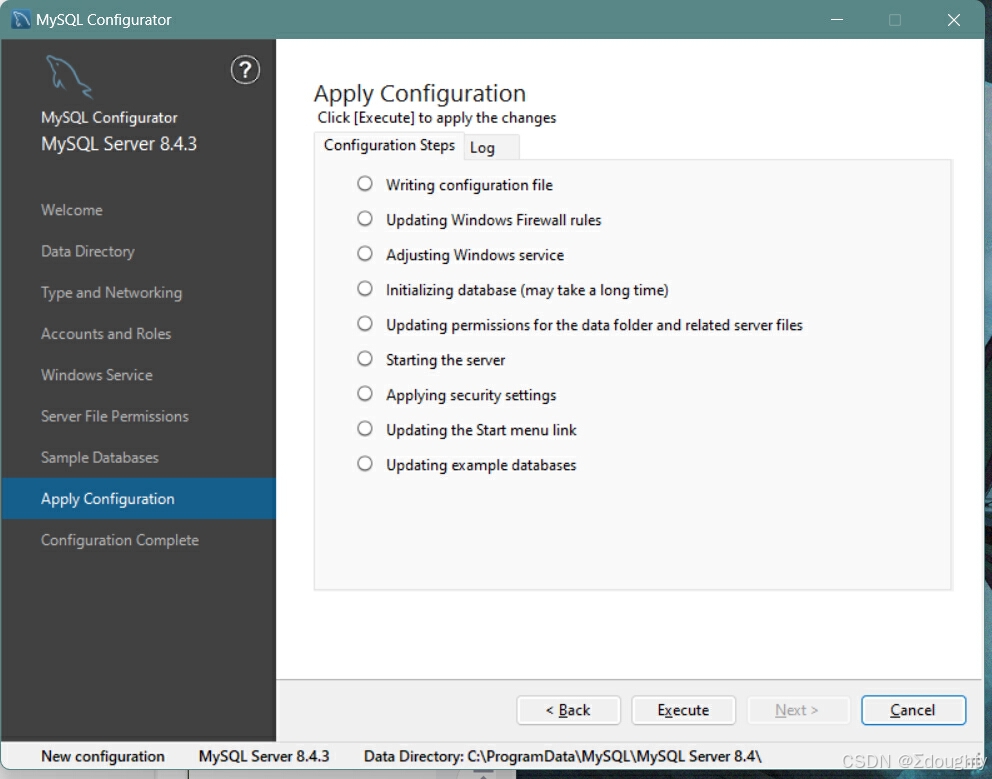Open Sample Databases sidebar step
The width and height of the screenshot is (992, 779).
(99, 458)
